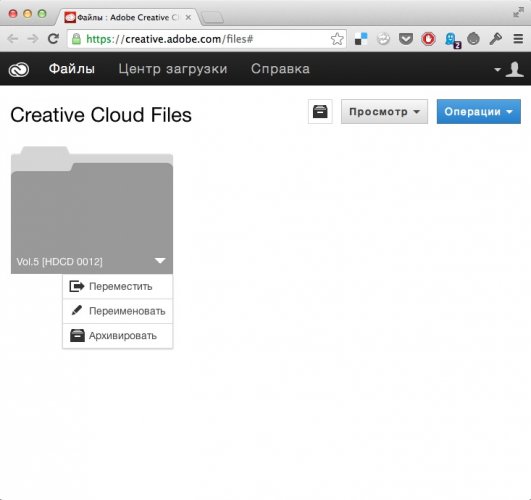Minimize the window with the yellow button
531x500 pixels.
point(27,14)
